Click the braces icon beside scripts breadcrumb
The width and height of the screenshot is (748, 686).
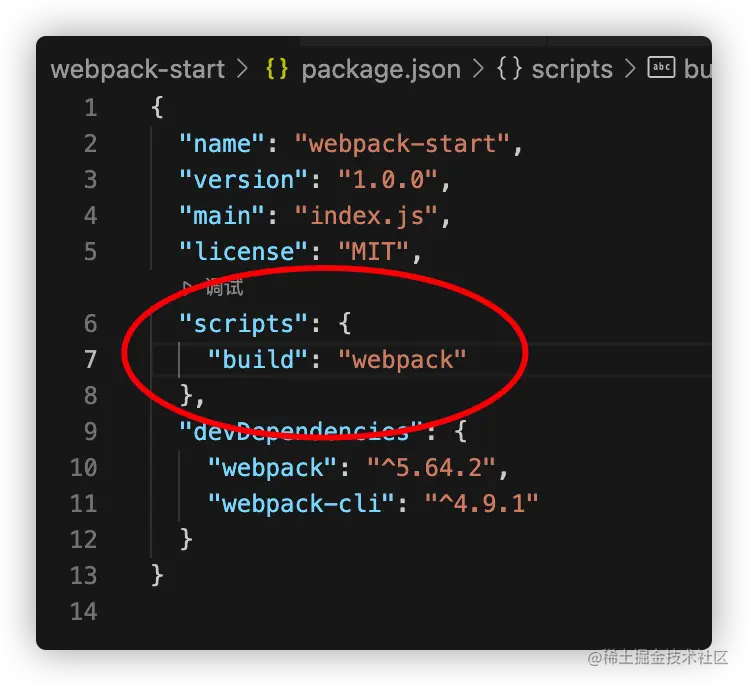[509, 69]
